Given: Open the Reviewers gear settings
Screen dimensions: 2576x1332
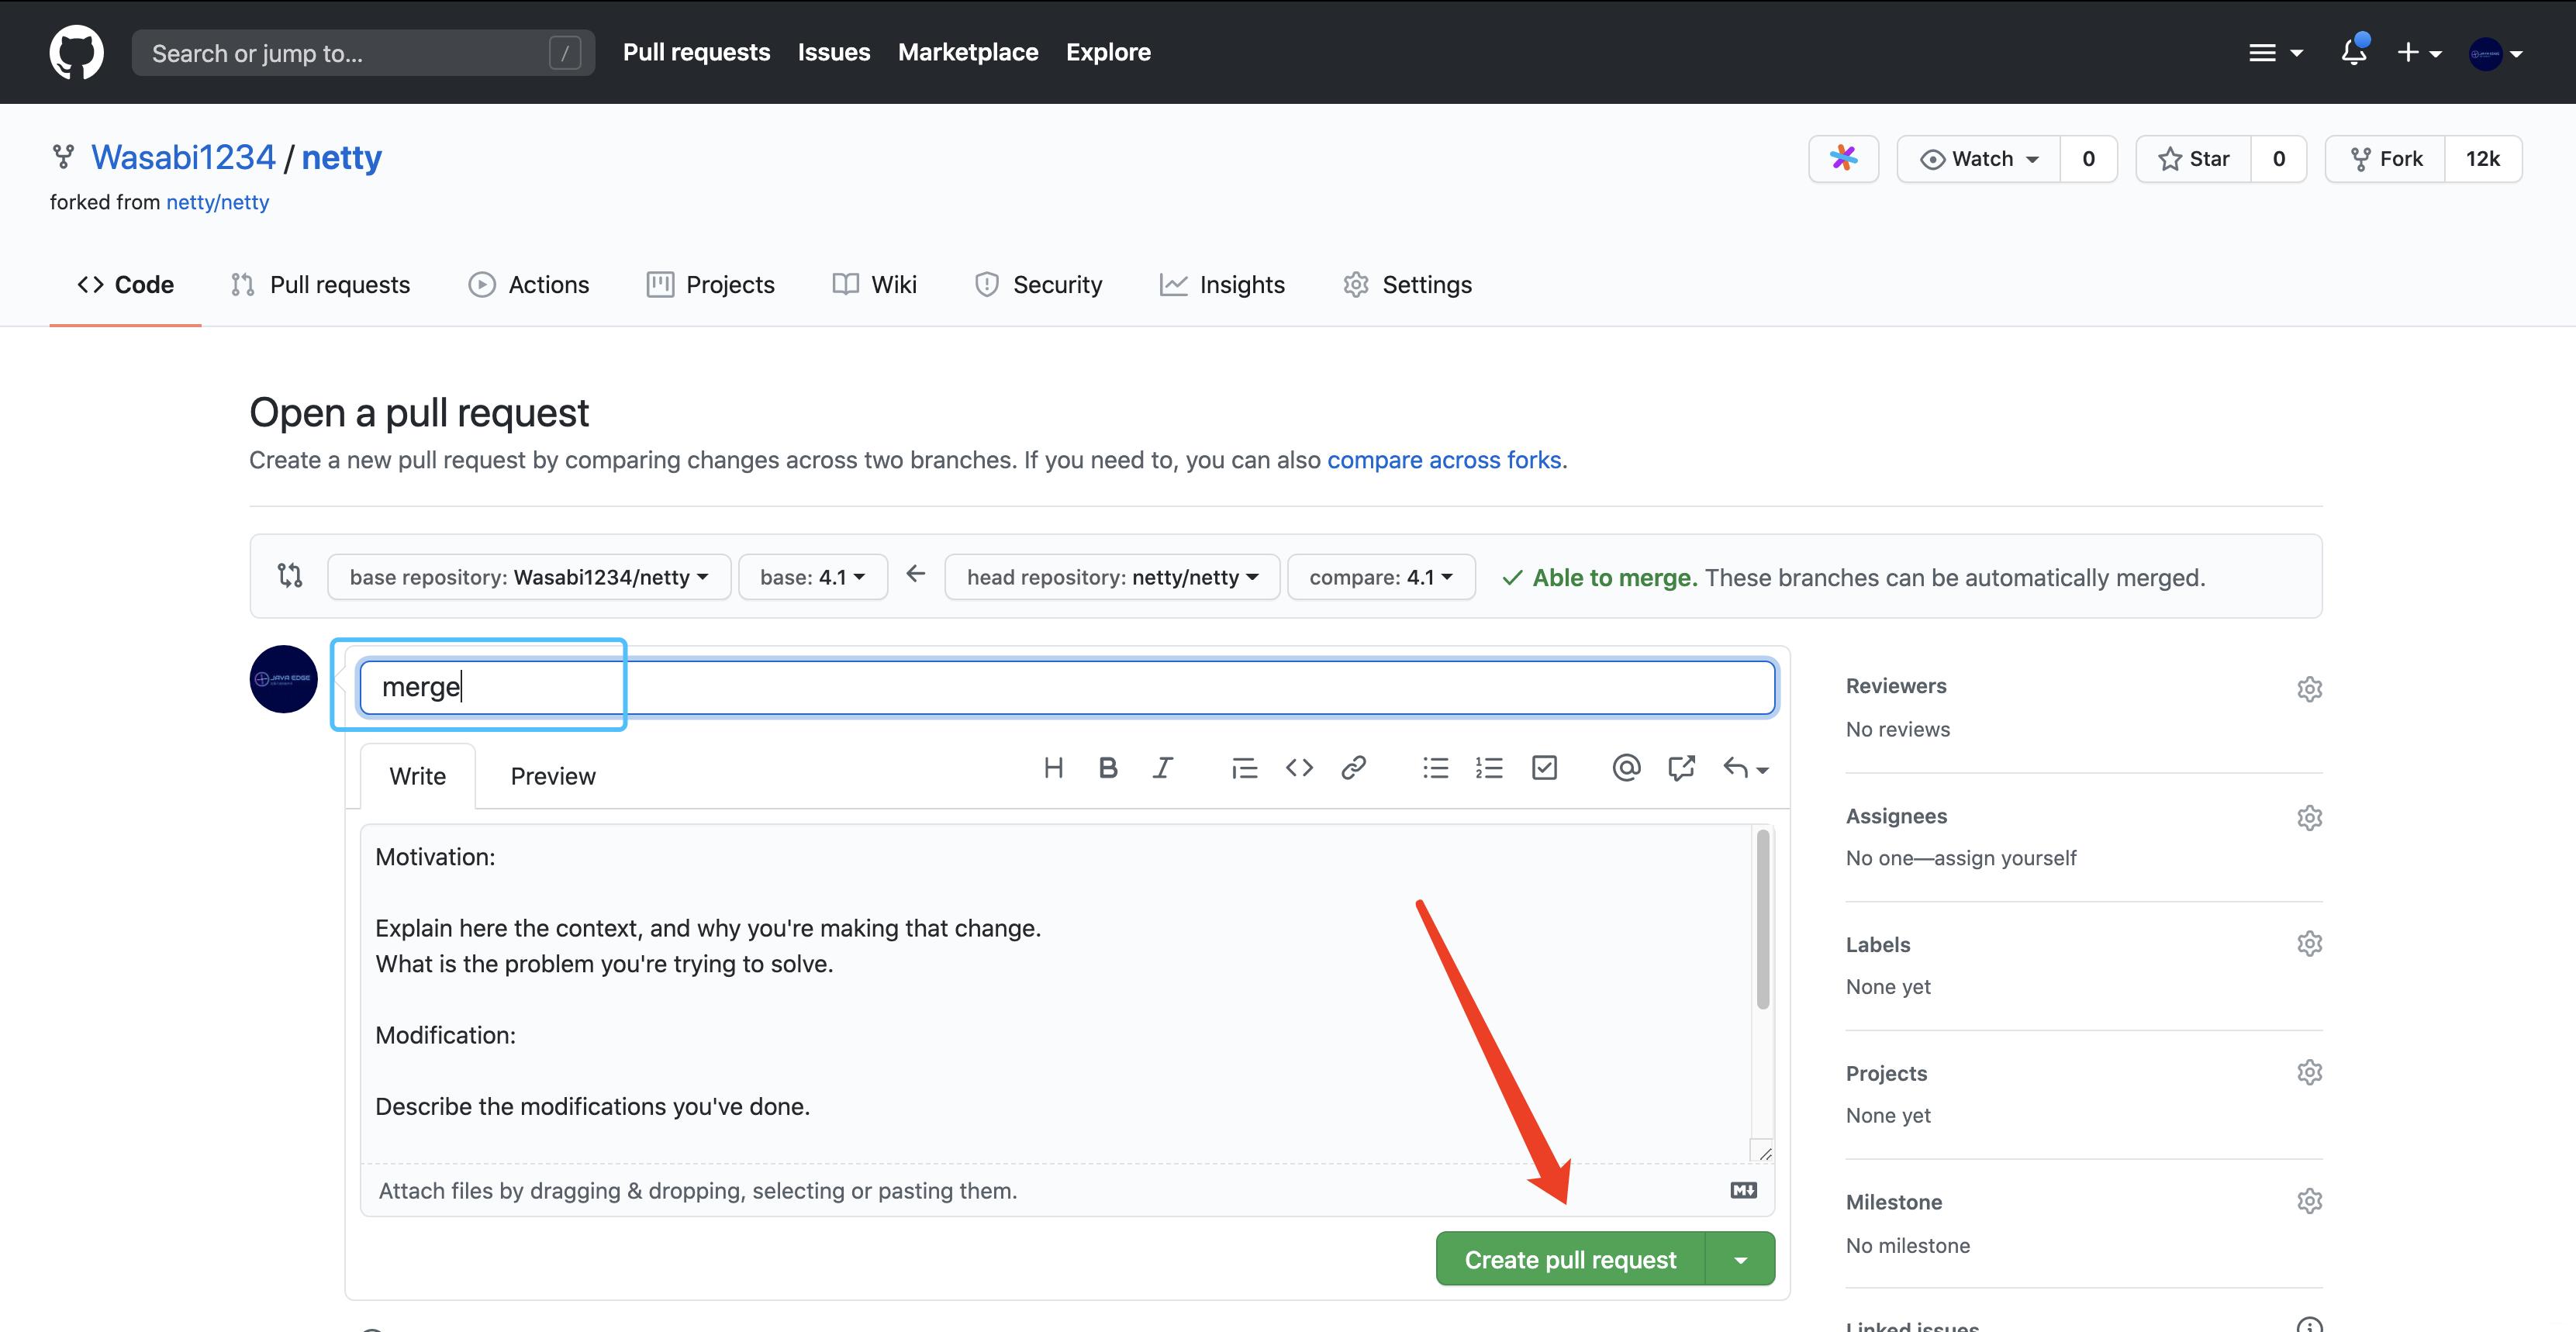Looking at the screenshot, I should pos(2309,689).
